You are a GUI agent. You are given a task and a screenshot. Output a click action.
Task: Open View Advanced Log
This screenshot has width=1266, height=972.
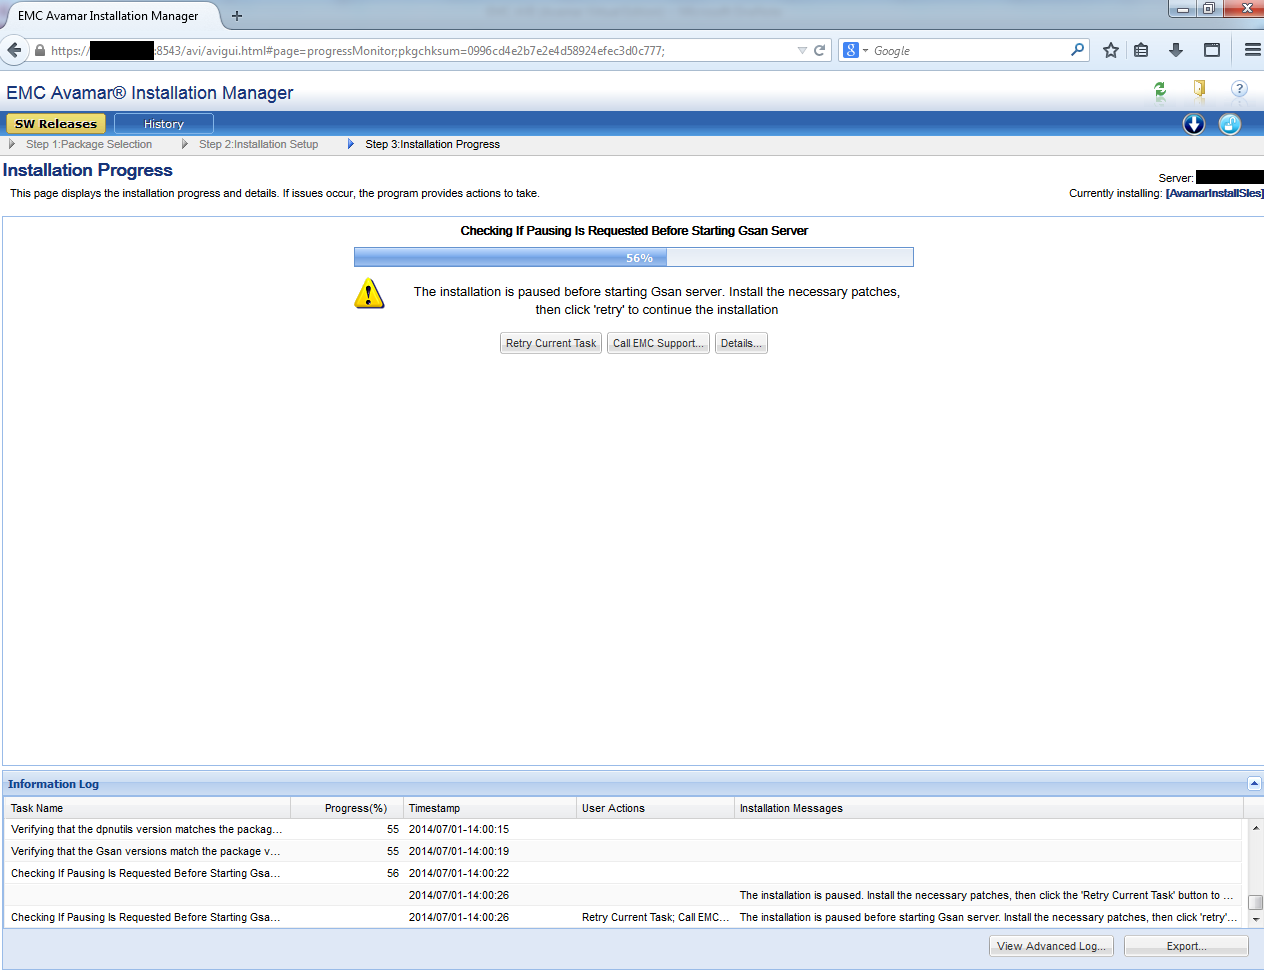1051,946
